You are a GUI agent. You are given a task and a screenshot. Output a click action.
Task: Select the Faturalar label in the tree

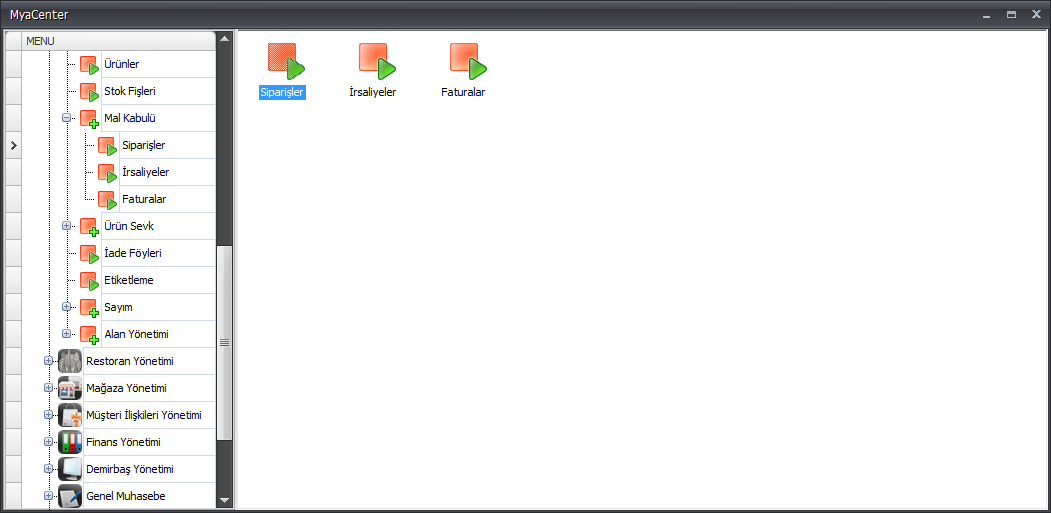click(144, 199)
